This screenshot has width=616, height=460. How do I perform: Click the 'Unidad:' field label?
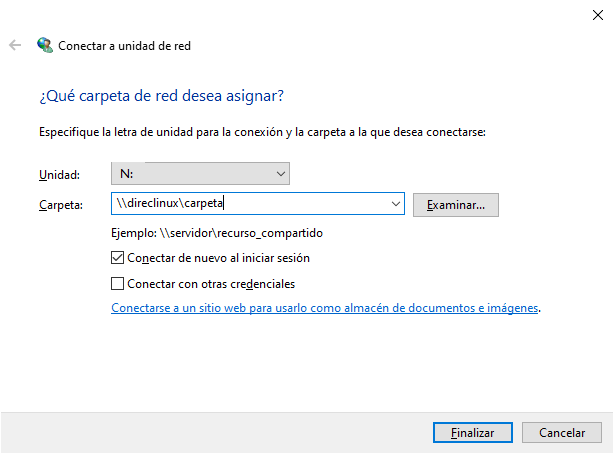[x=59, y=174]
